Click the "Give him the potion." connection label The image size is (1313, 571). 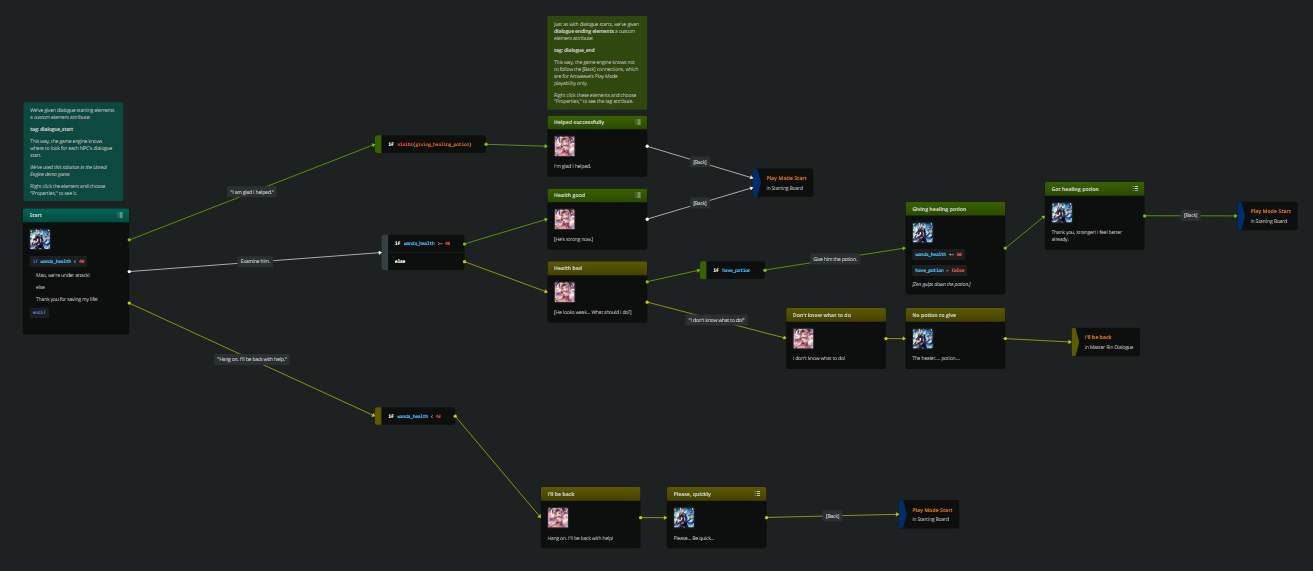(835, 259)
